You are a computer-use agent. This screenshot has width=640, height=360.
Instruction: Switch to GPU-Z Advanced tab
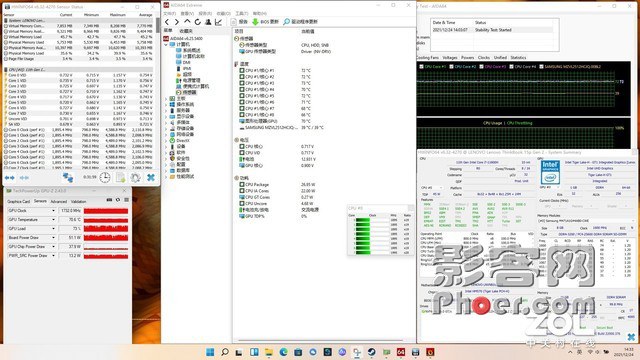[58, 201]
